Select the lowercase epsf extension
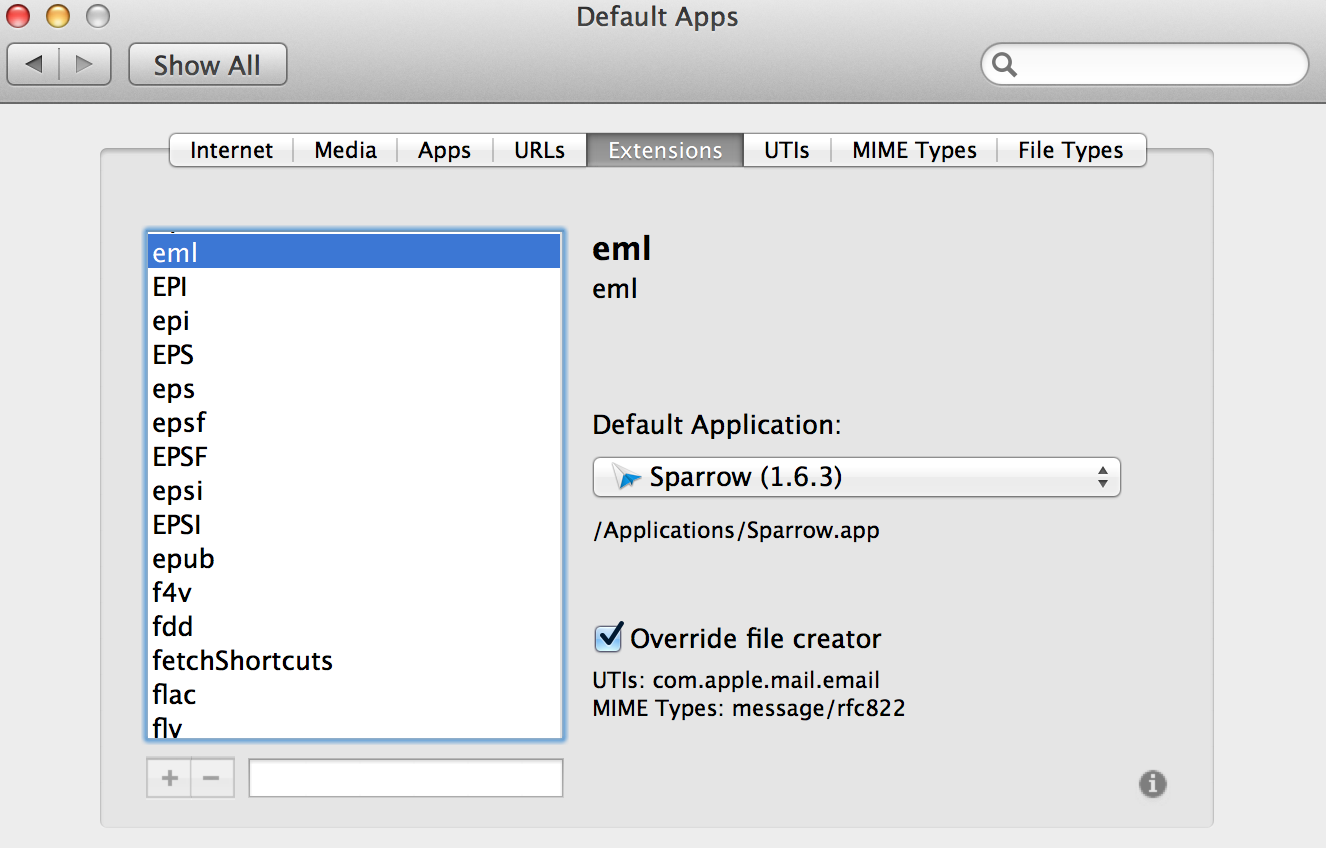This screenshot has height=848, width=1326. coord(355,423)
